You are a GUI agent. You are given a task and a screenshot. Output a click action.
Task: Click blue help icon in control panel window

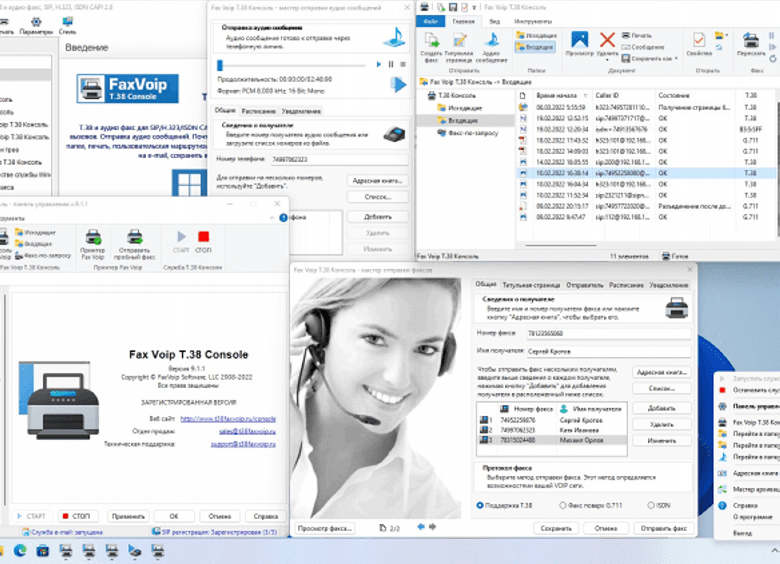click(284, 217)
